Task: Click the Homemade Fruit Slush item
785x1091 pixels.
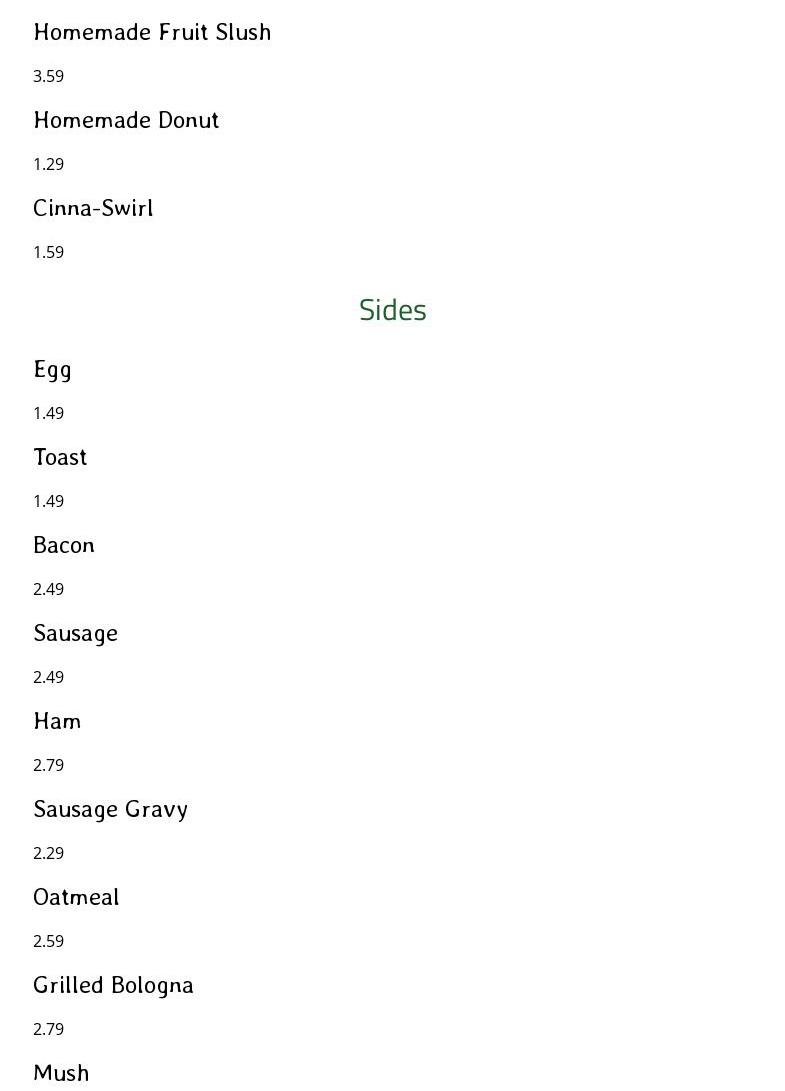Action: coord(152,32)
